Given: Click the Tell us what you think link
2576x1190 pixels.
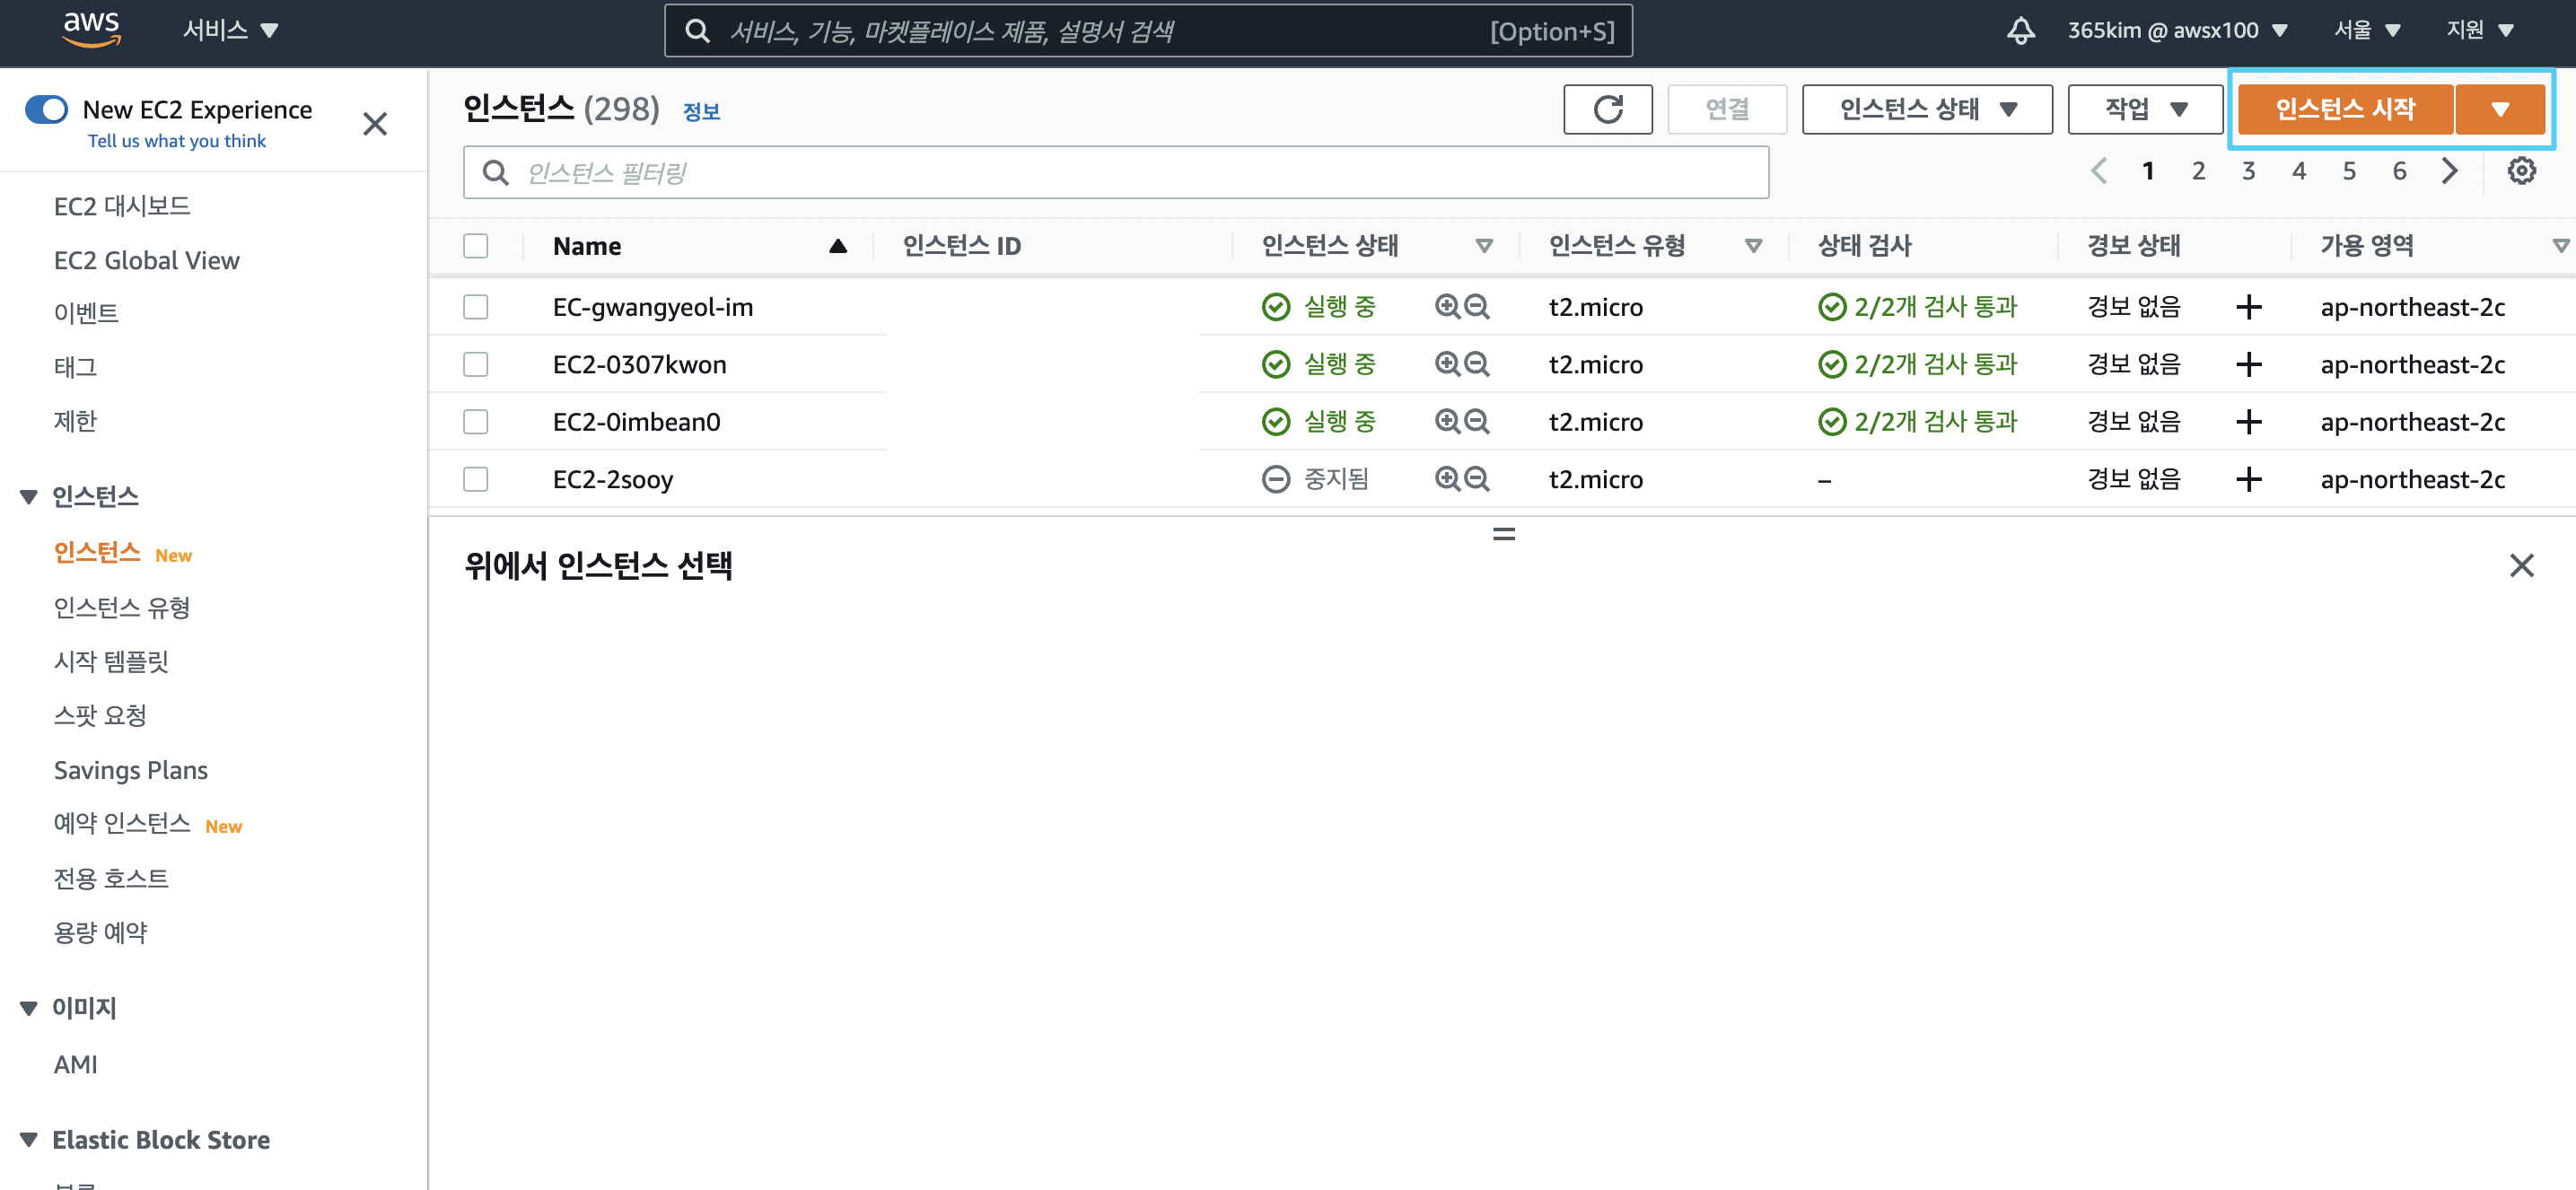Looking at the screenshot, I should (x=177, y=141).
